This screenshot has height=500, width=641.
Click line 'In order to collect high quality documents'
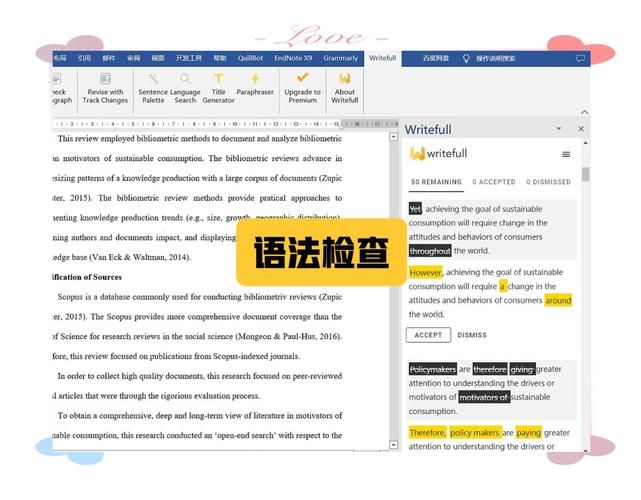click(199, 376)
